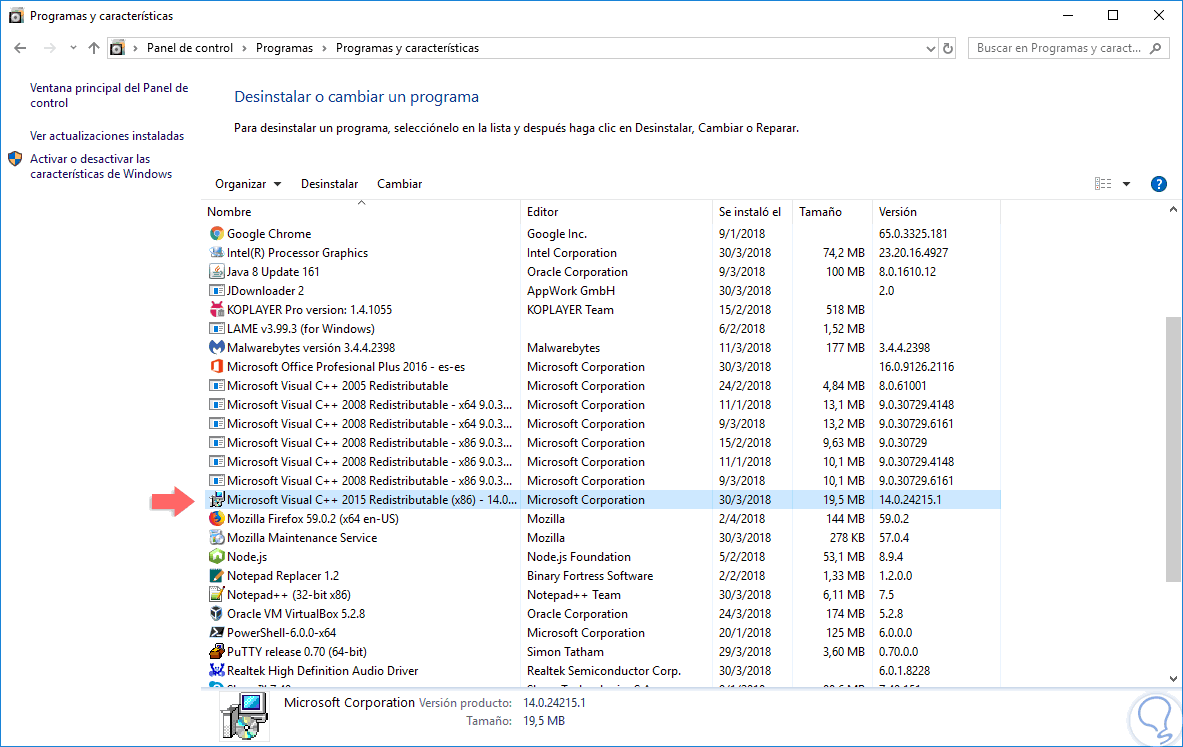The height and width of the screenshot is (747, 1183).
Task: Select Visual C++ 2008 version 9.0.30729 row
Action: (x=603, y=443)
